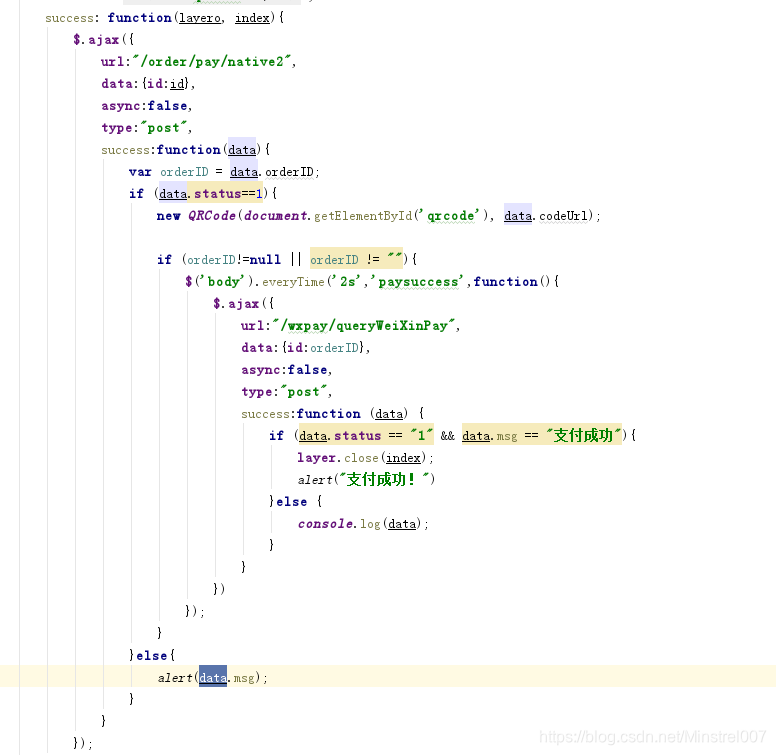776x755 pixels.
Task: Click 'success:function (data) {' of the inner ajax
Action: pyautogui.click(x=333, y=414)
